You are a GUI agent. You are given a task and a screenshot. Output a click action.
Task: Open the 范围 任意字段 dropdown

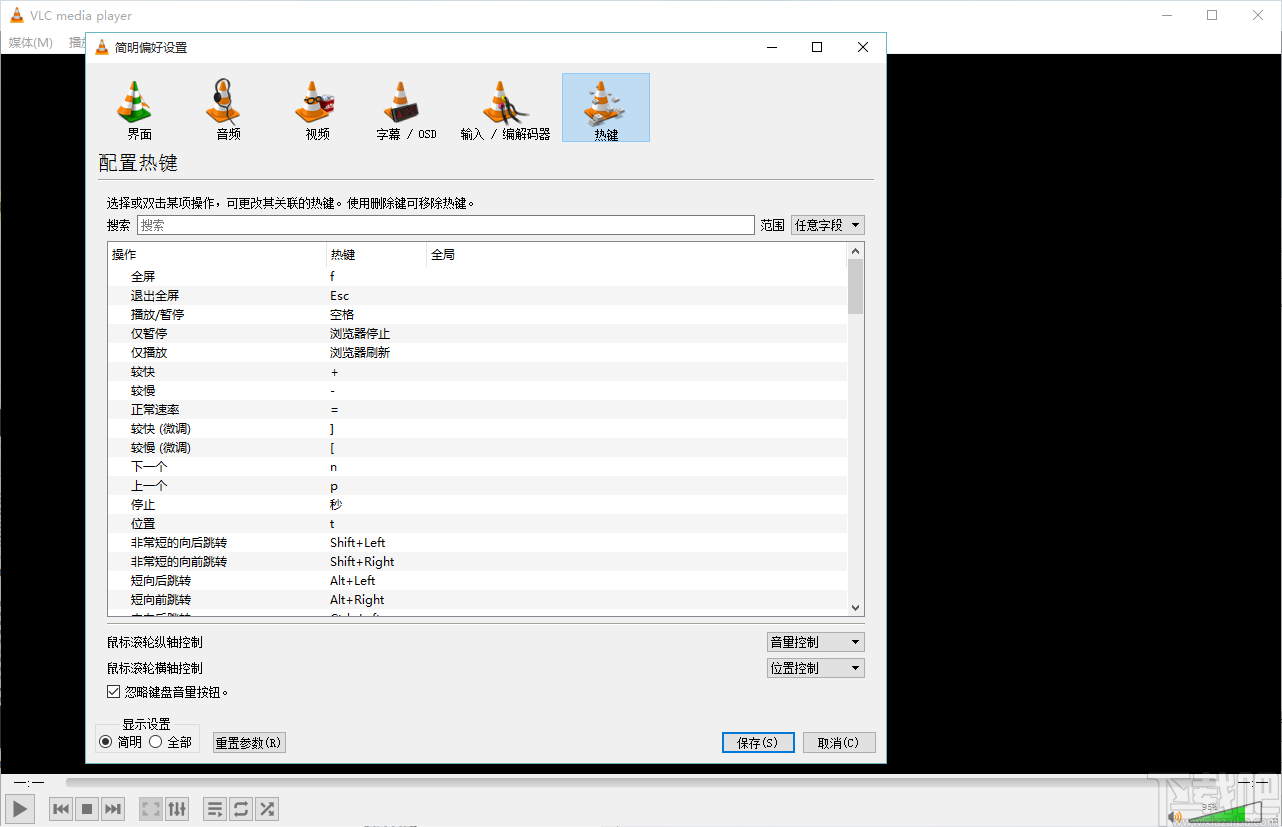[828, 225]
